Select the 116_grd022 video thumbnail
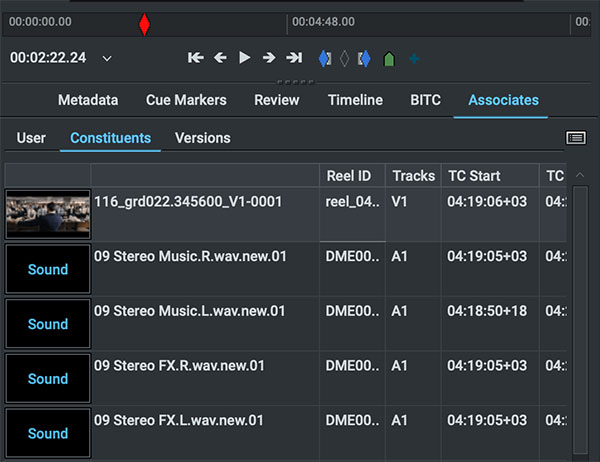This screenshot has width=600, height=462. click(47, 214)
